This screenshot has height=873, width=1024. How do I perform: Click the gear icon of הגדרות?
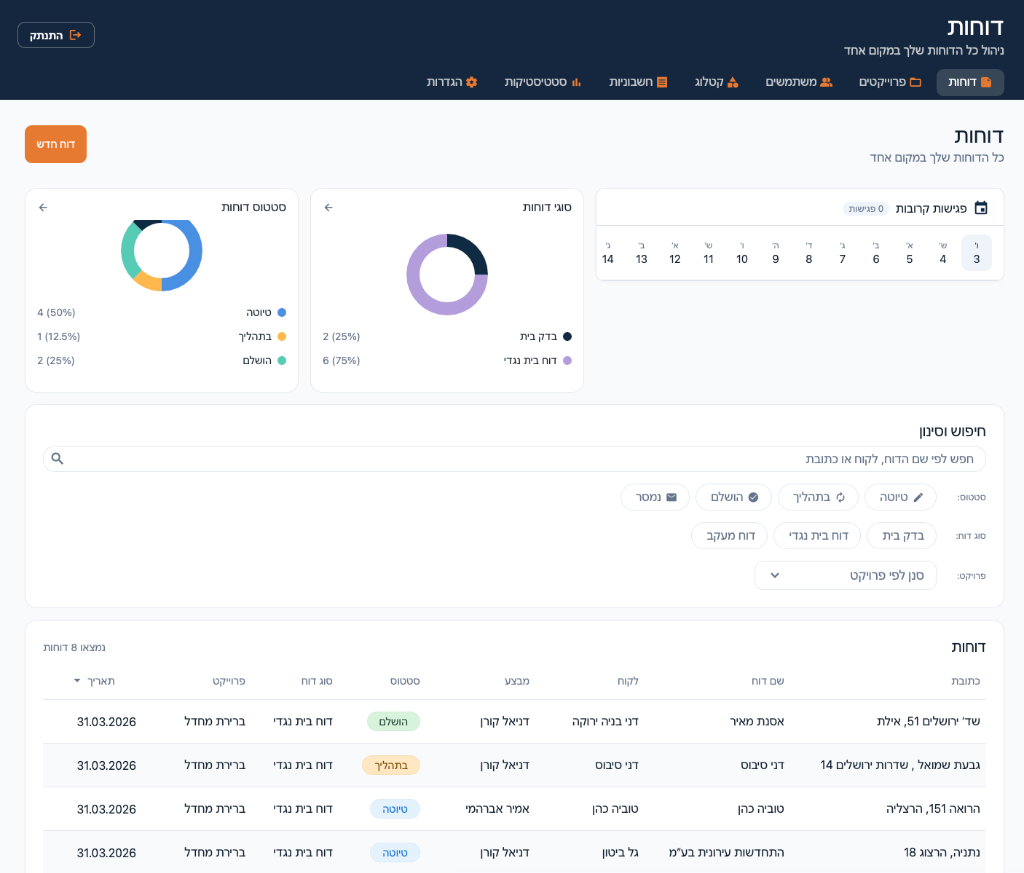472,82
